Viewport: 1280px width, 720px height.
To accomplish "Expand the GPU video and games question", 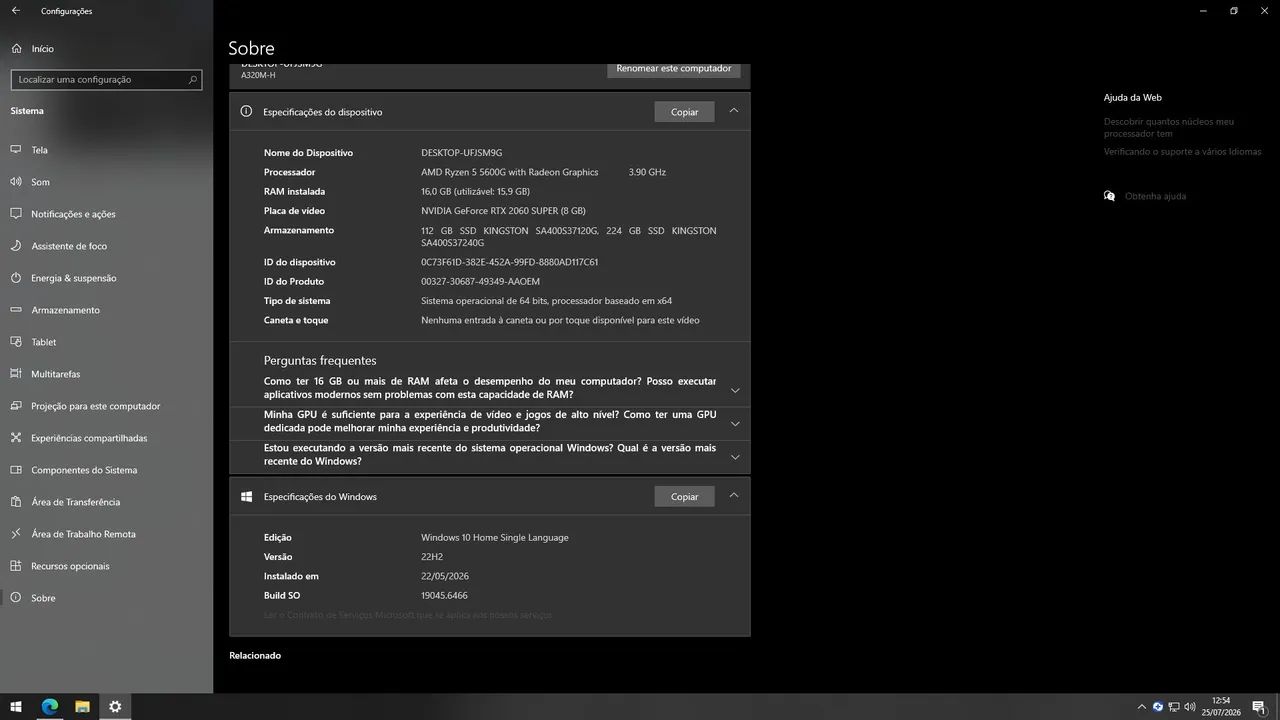I will (x=490, y=421).
